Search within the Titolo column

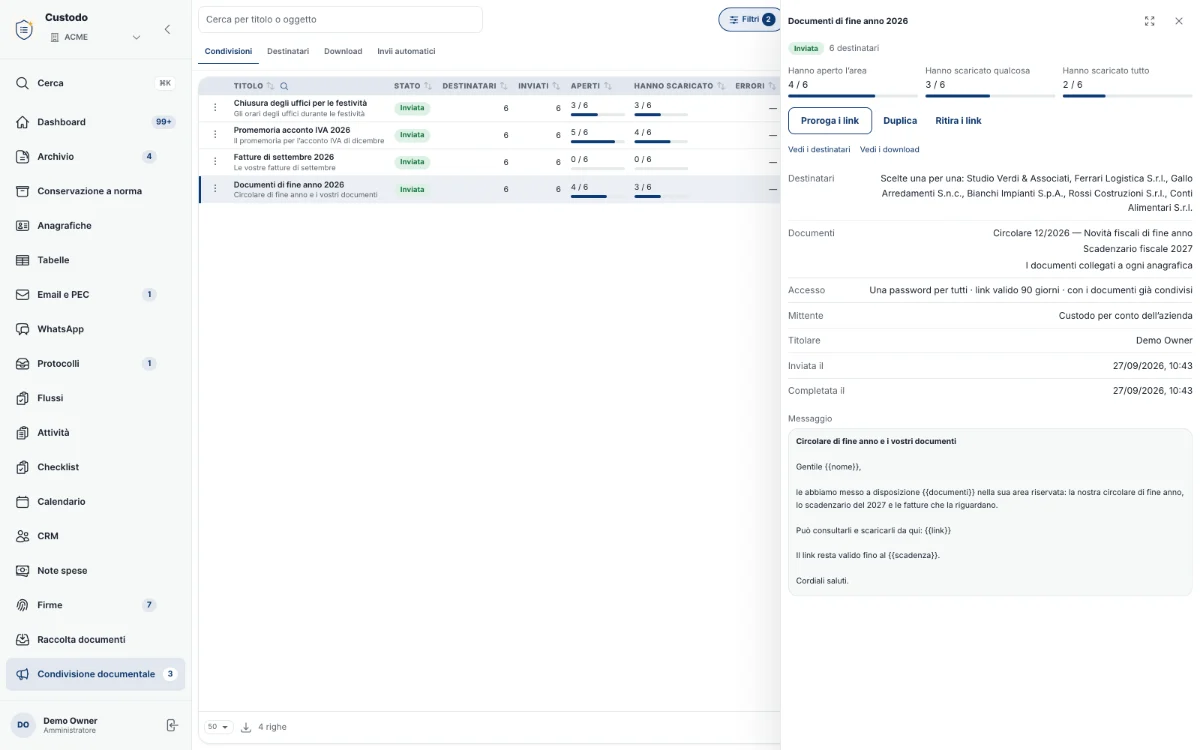[285, 86]
